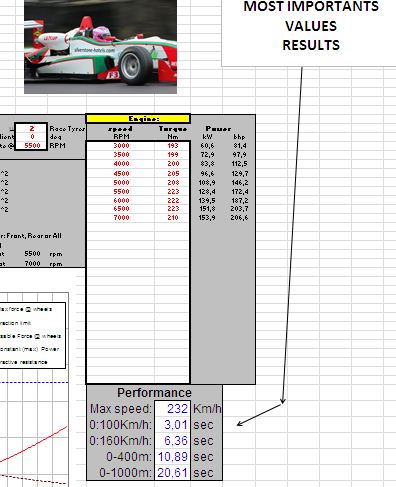This screenshot has width=396, height=487.
Task: Click the 5500 RPM speed cell
Action: (x=121, y=191)
